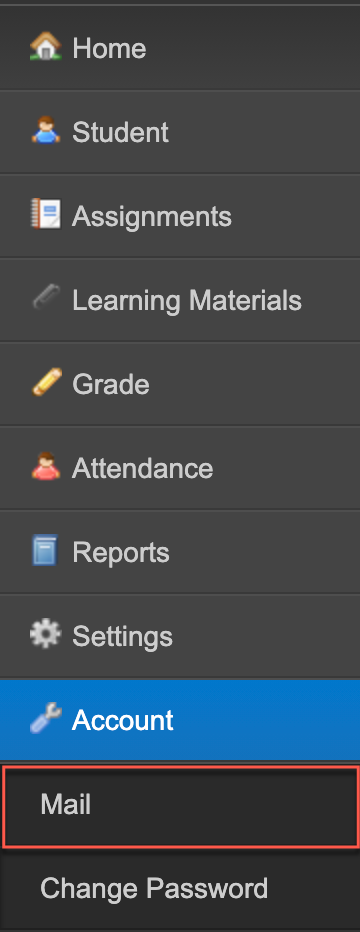Open the Home menu item
This screenshot has height=932, width=360.
180,48
